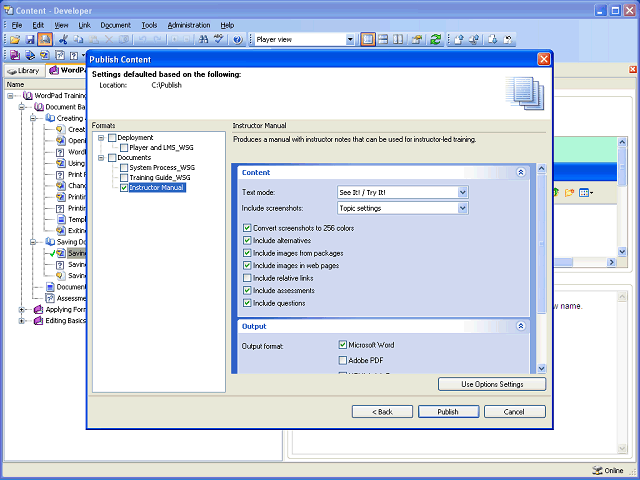
Task: Expand the Applying Form tree node
Action: [22, 310]
